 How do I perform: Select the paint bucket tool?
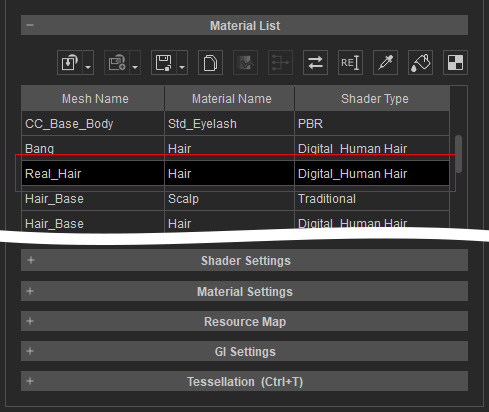[x=420, y=63]
